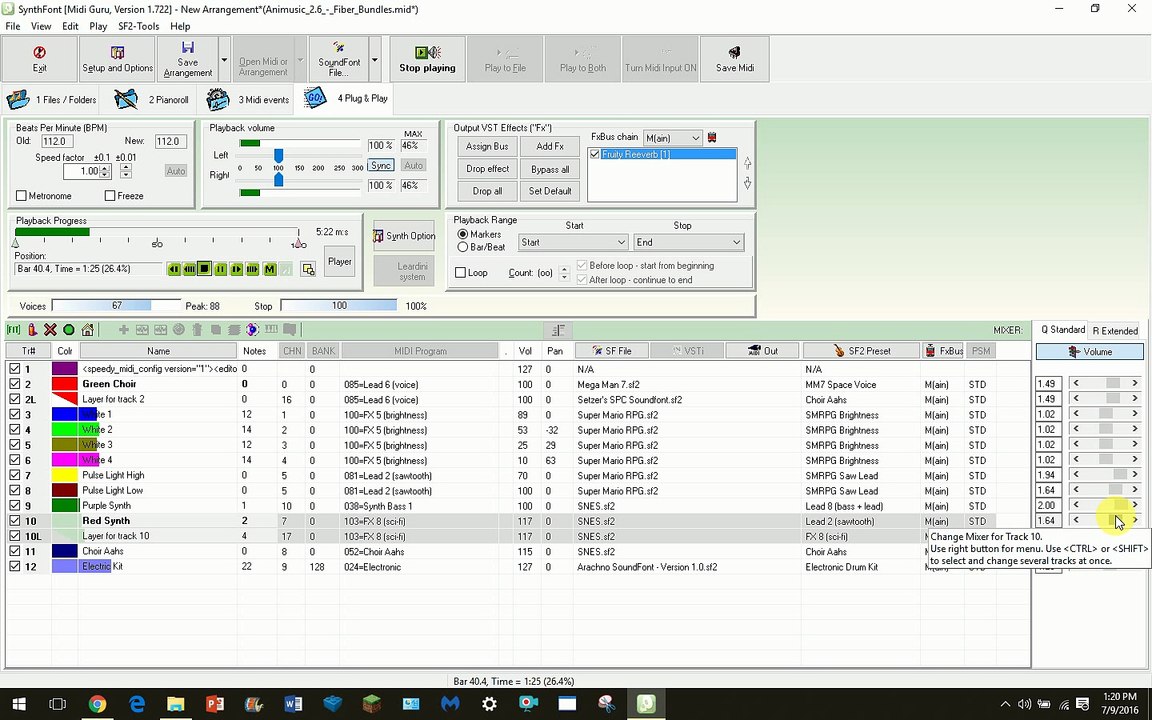Click the green circle icon in track toolbar

(x=69, y=330)
